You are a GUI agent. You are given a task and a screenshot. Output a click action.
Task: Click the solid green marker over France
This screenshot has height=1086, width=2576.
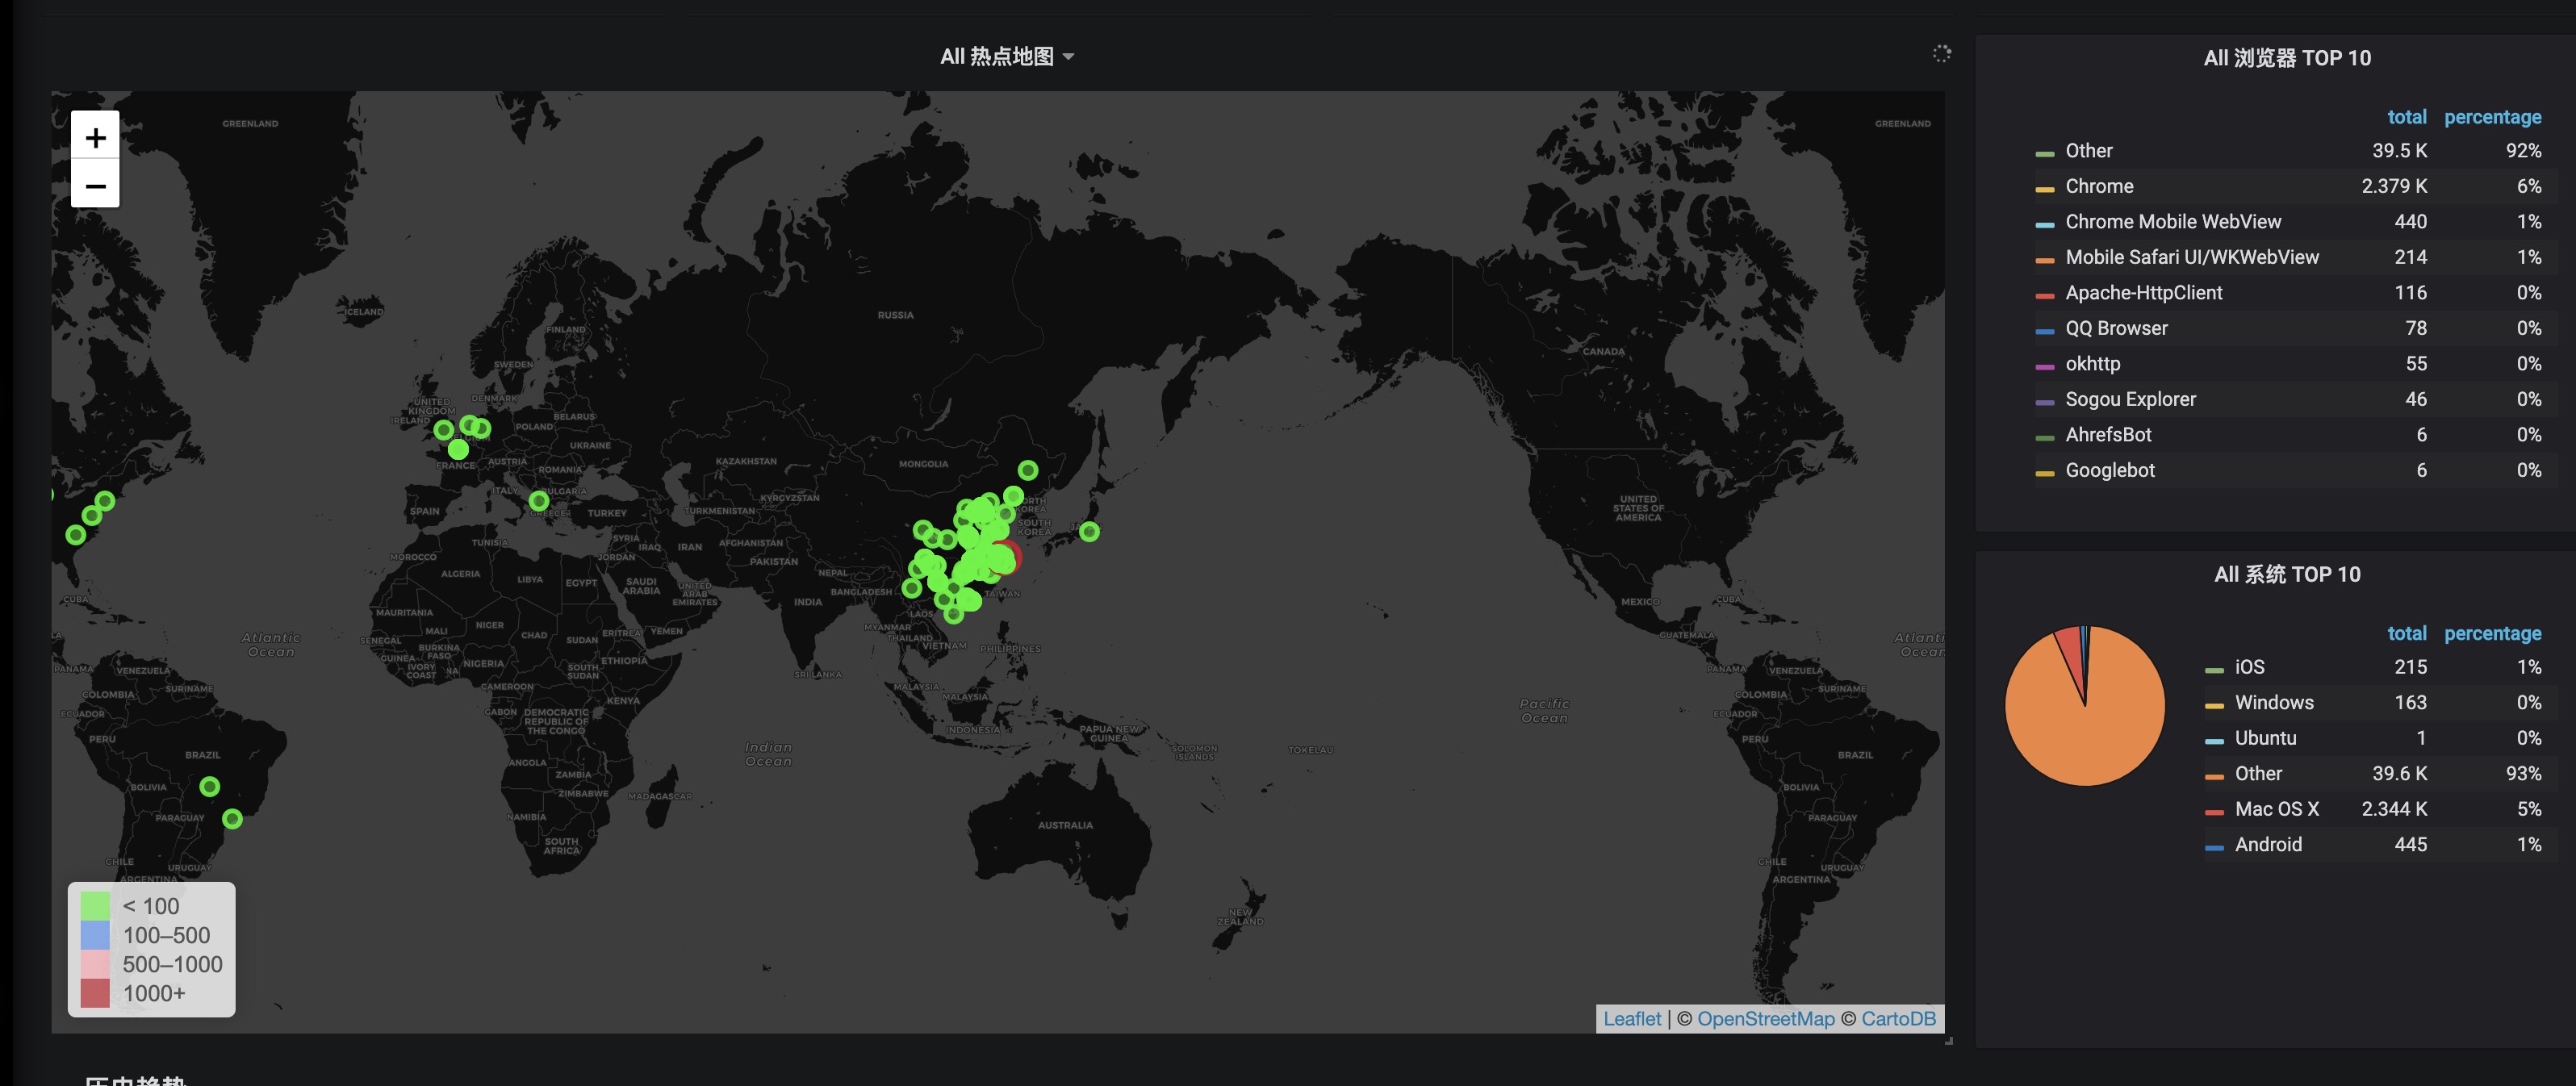(x=458, y=450)
